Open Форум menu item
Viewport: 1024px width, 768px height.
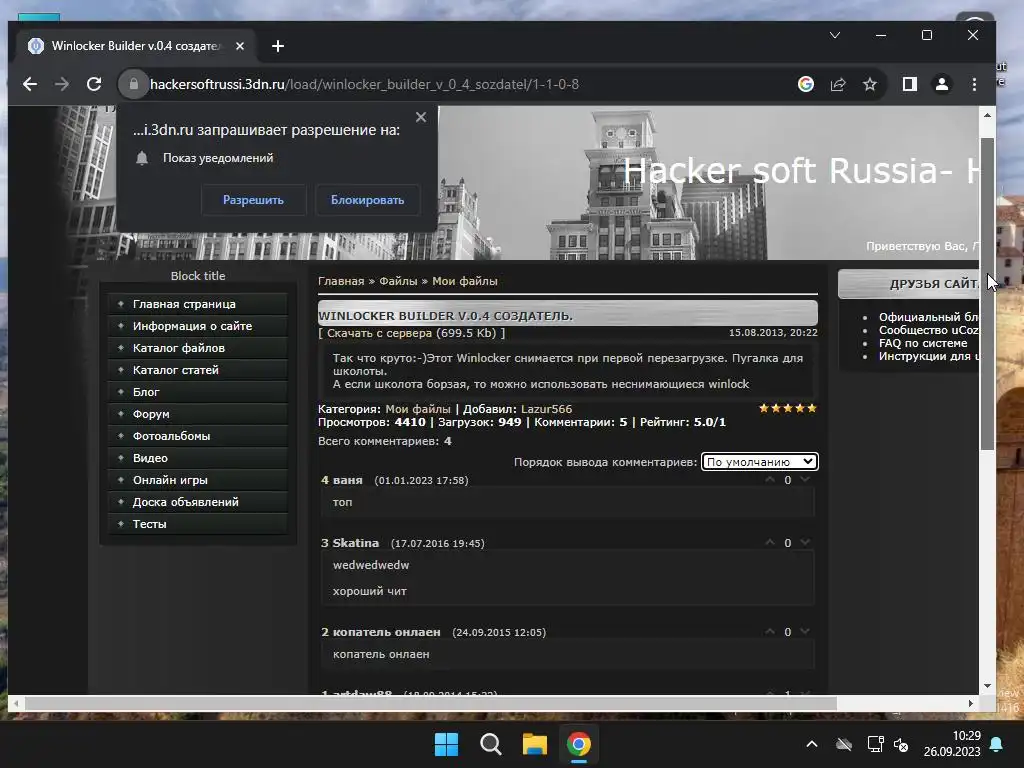point(198,414)
